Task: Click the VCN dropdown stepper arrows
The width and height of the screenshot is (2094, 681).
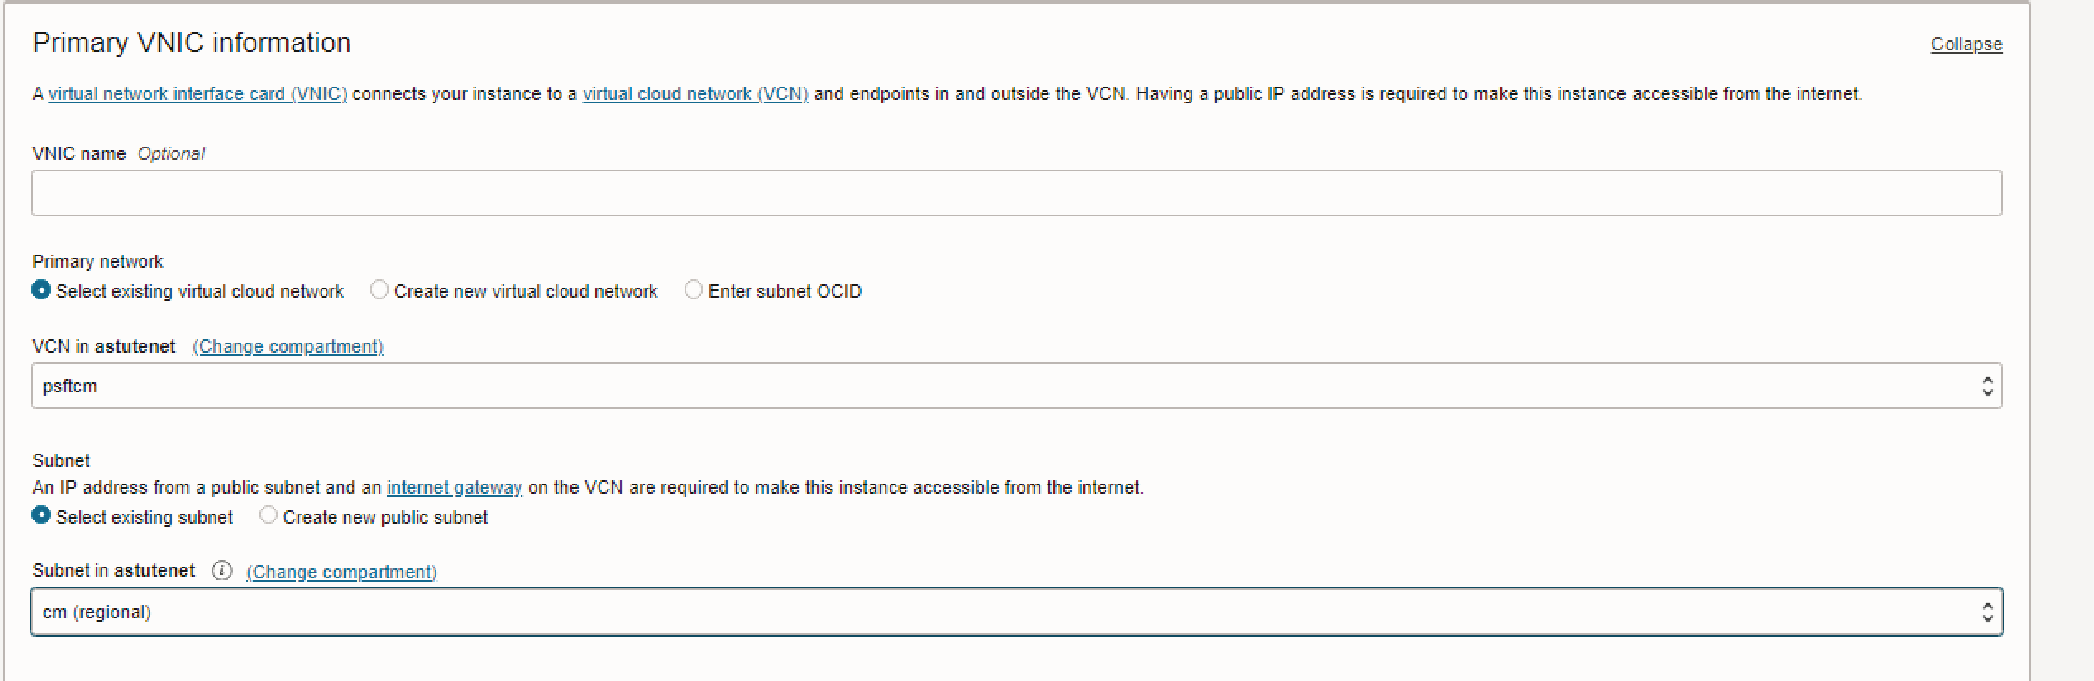Action: (x=1988, y=385)
